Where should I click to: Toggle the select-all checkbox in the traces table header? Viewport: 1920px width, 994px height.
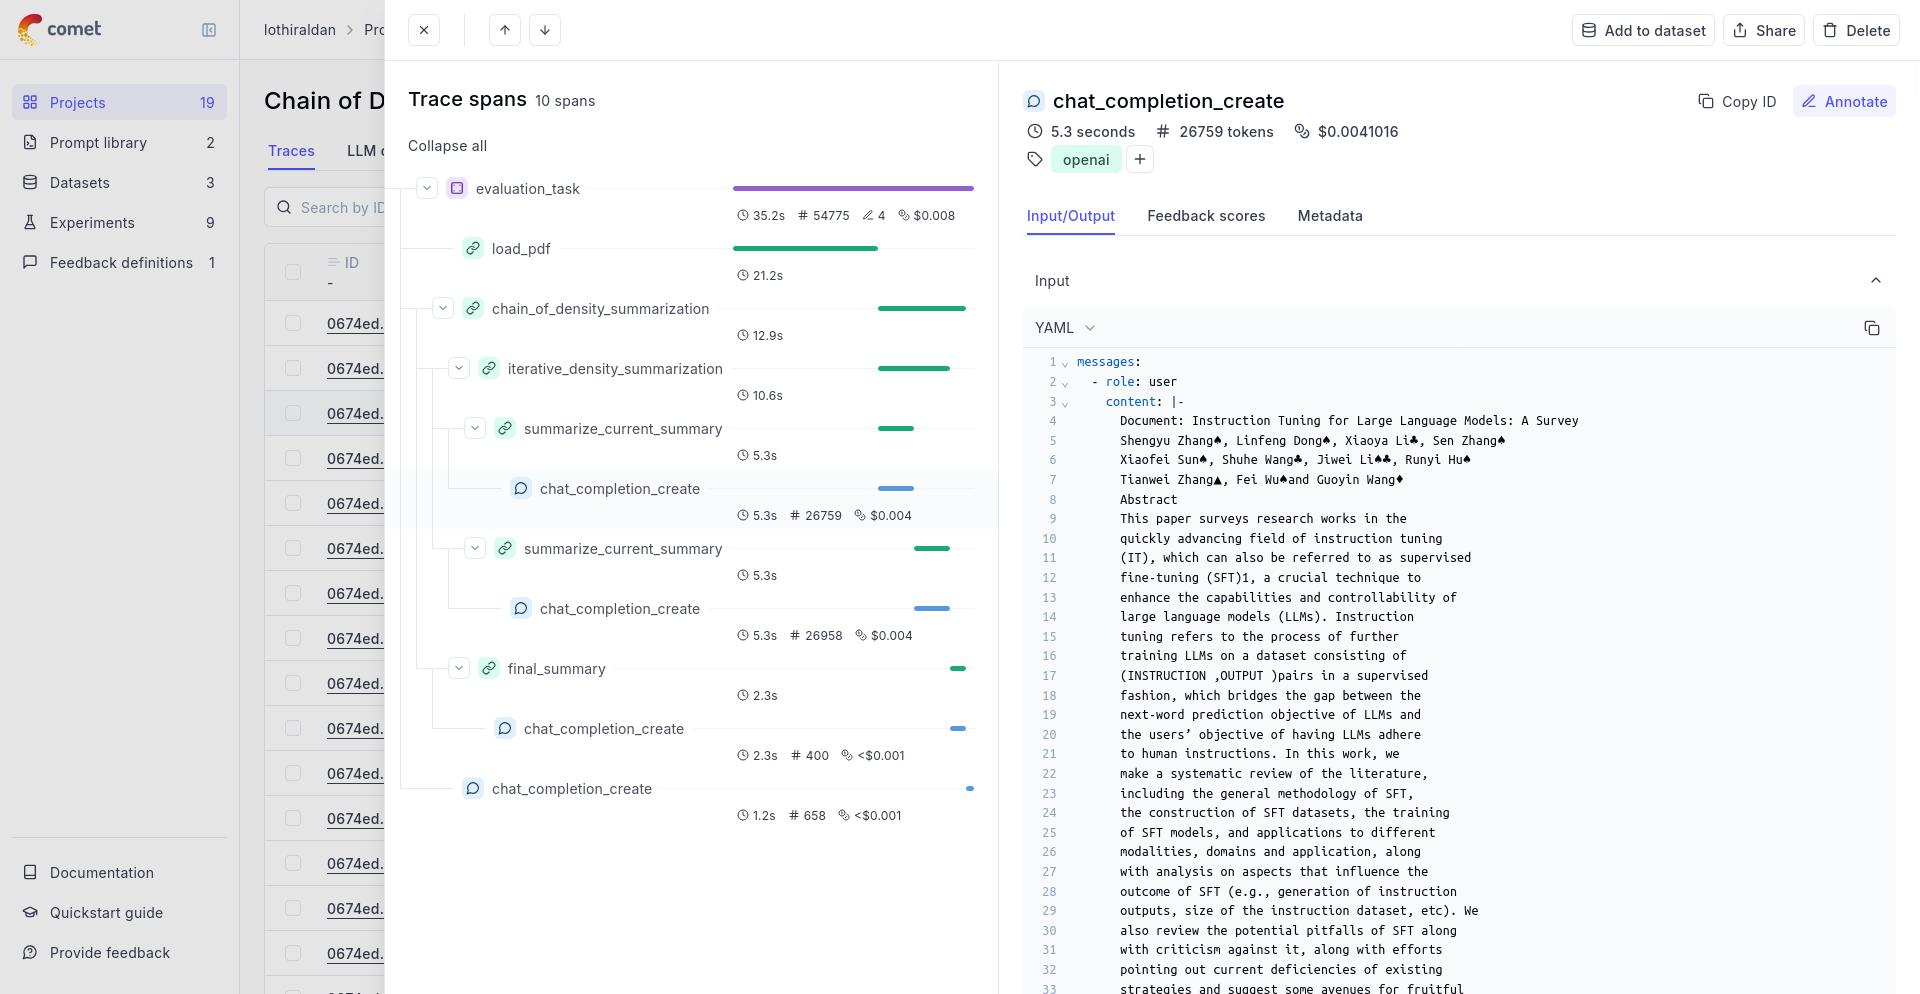click(293, 272)
